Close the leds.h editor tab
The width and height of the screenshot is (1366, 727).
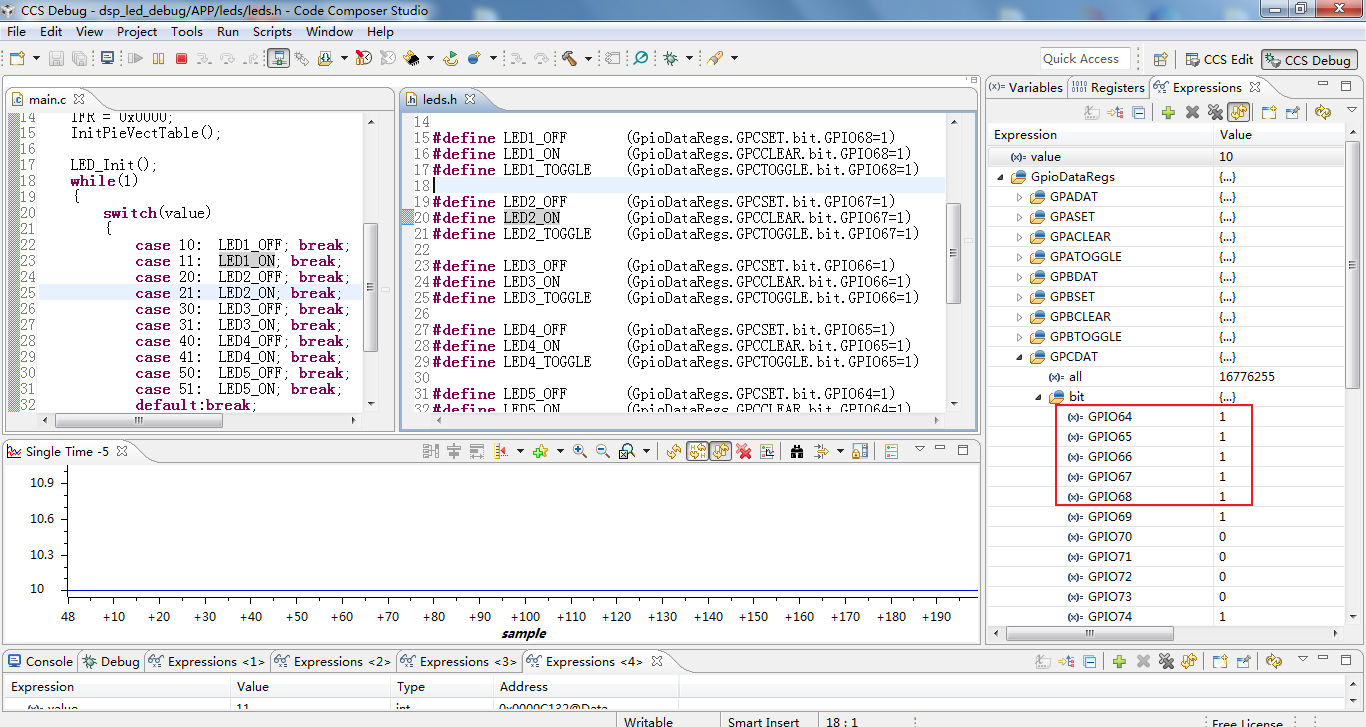pos(470,99)
